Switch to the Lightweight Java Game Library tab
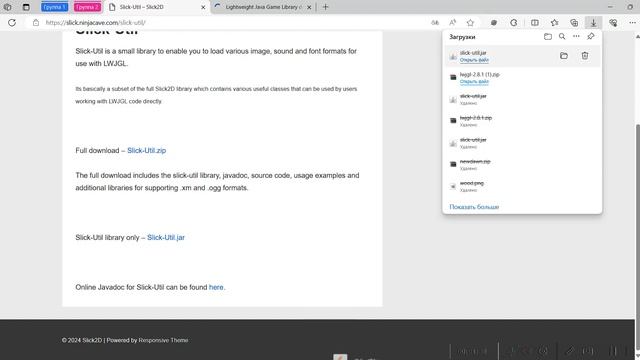The width and height of the screenshot is (640, 360). click(x=263, y=7)
